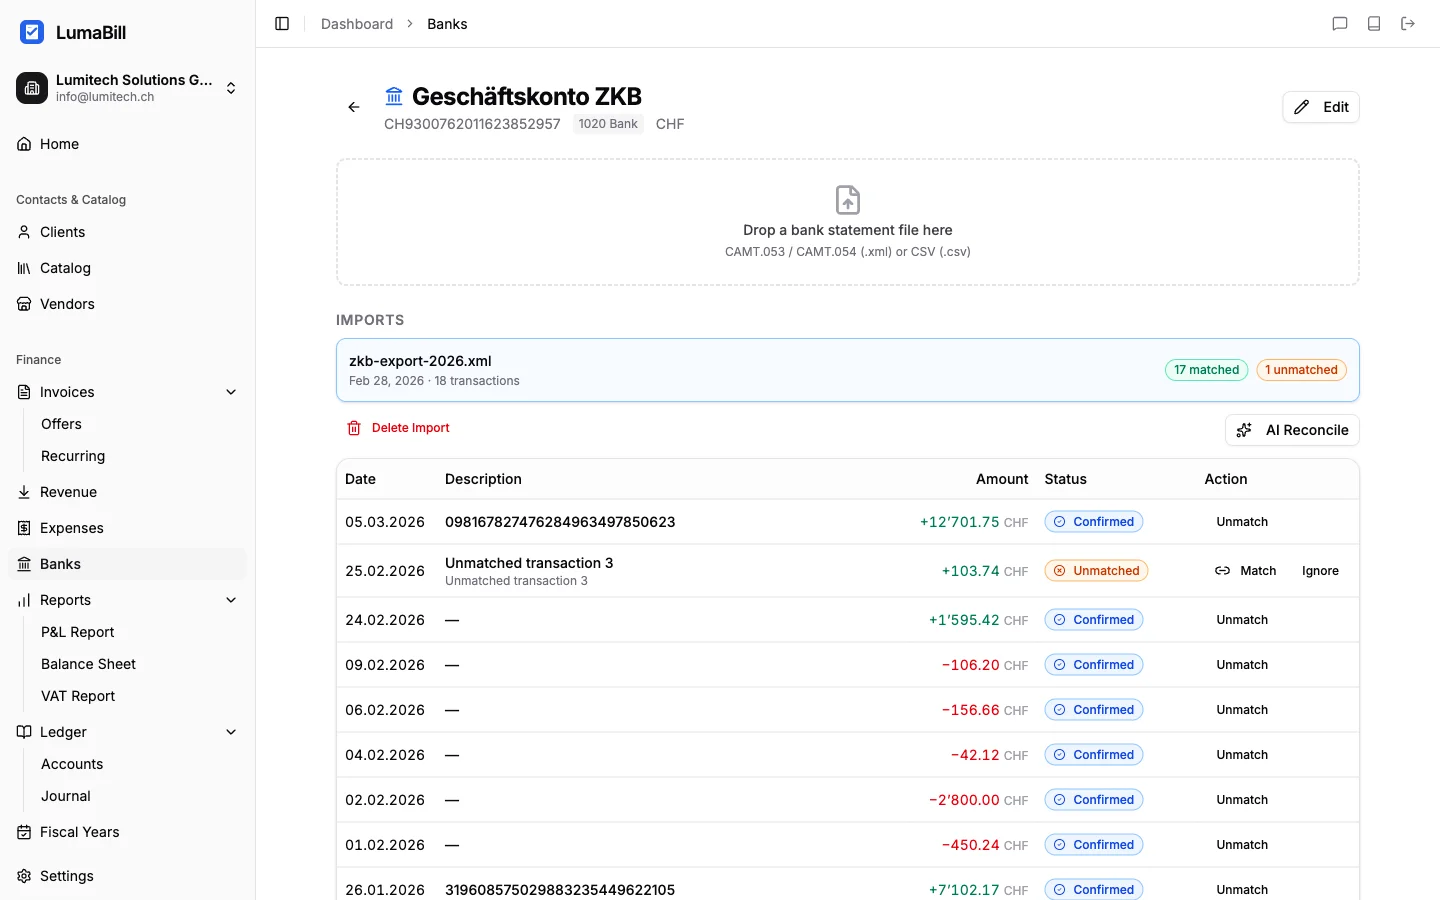Navigate to Dashboard in the breadcrumb

tap(357, 23)
